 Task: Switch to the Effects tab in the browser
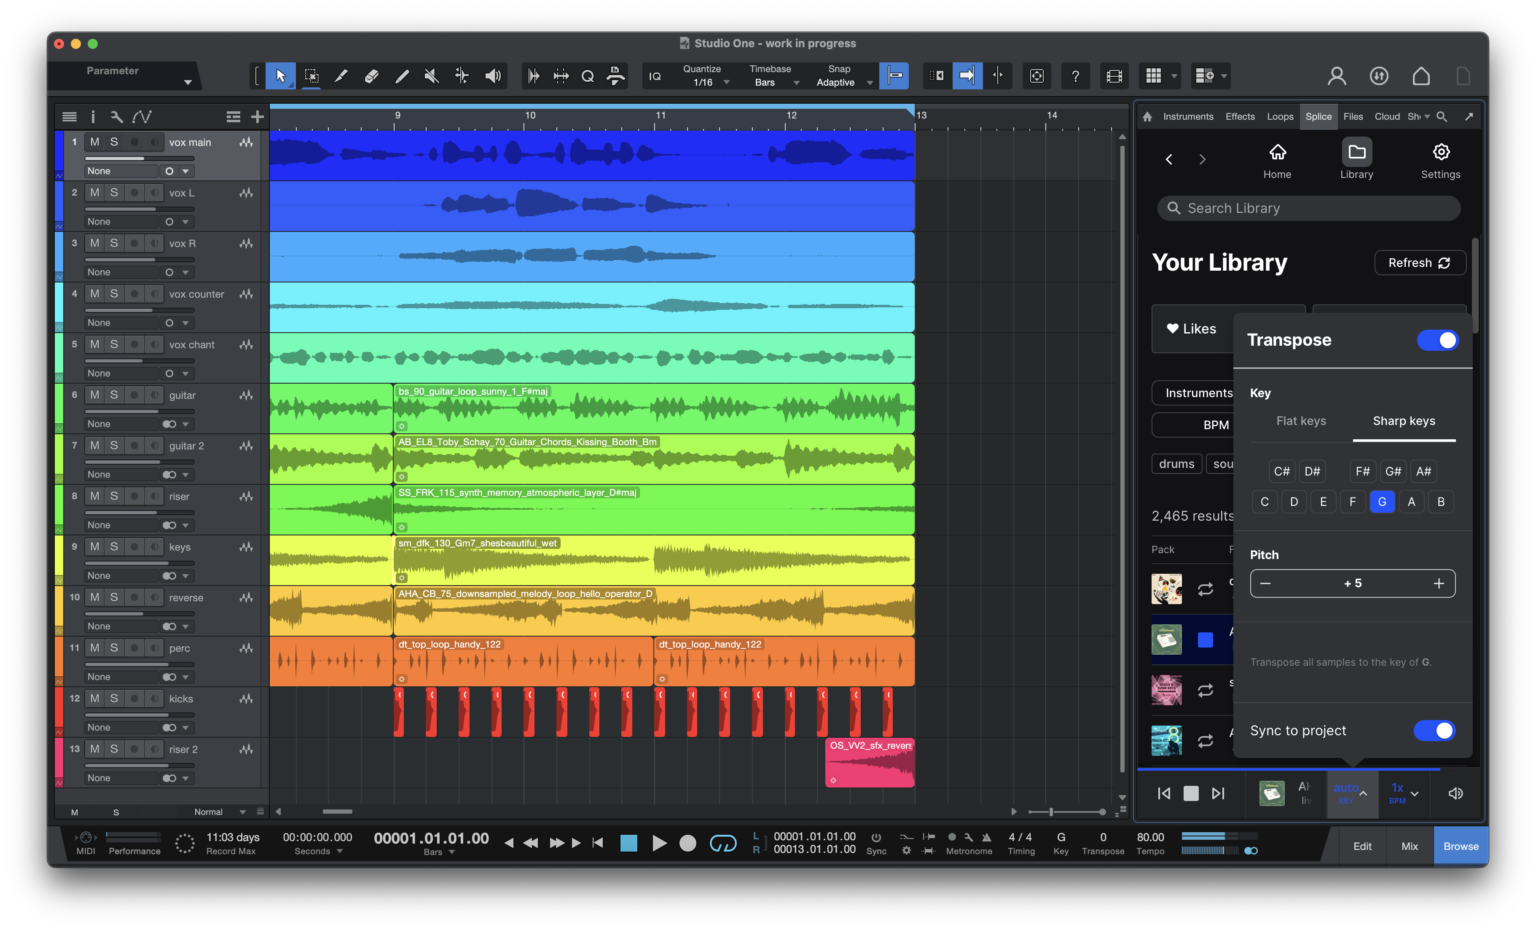point(1240,116)
